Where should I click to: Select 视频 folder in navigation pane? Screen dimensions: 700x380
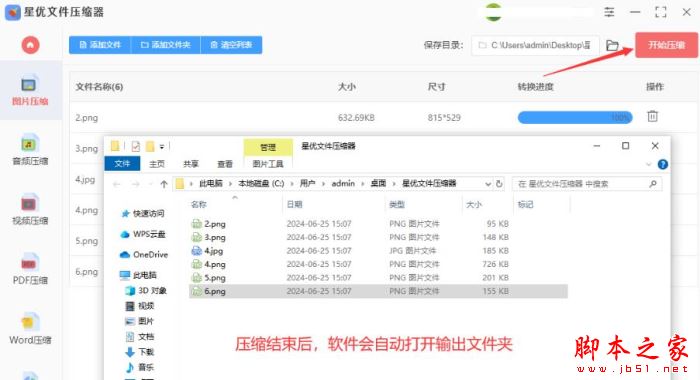(140, 306)
